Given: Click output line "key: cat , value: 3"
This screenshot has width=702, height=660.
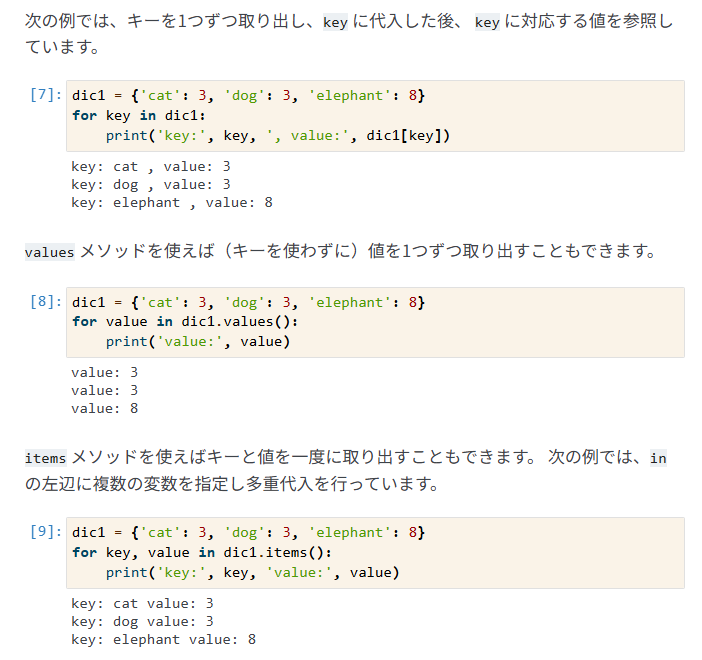Looking at the screenshot, I should click(150, 166).
